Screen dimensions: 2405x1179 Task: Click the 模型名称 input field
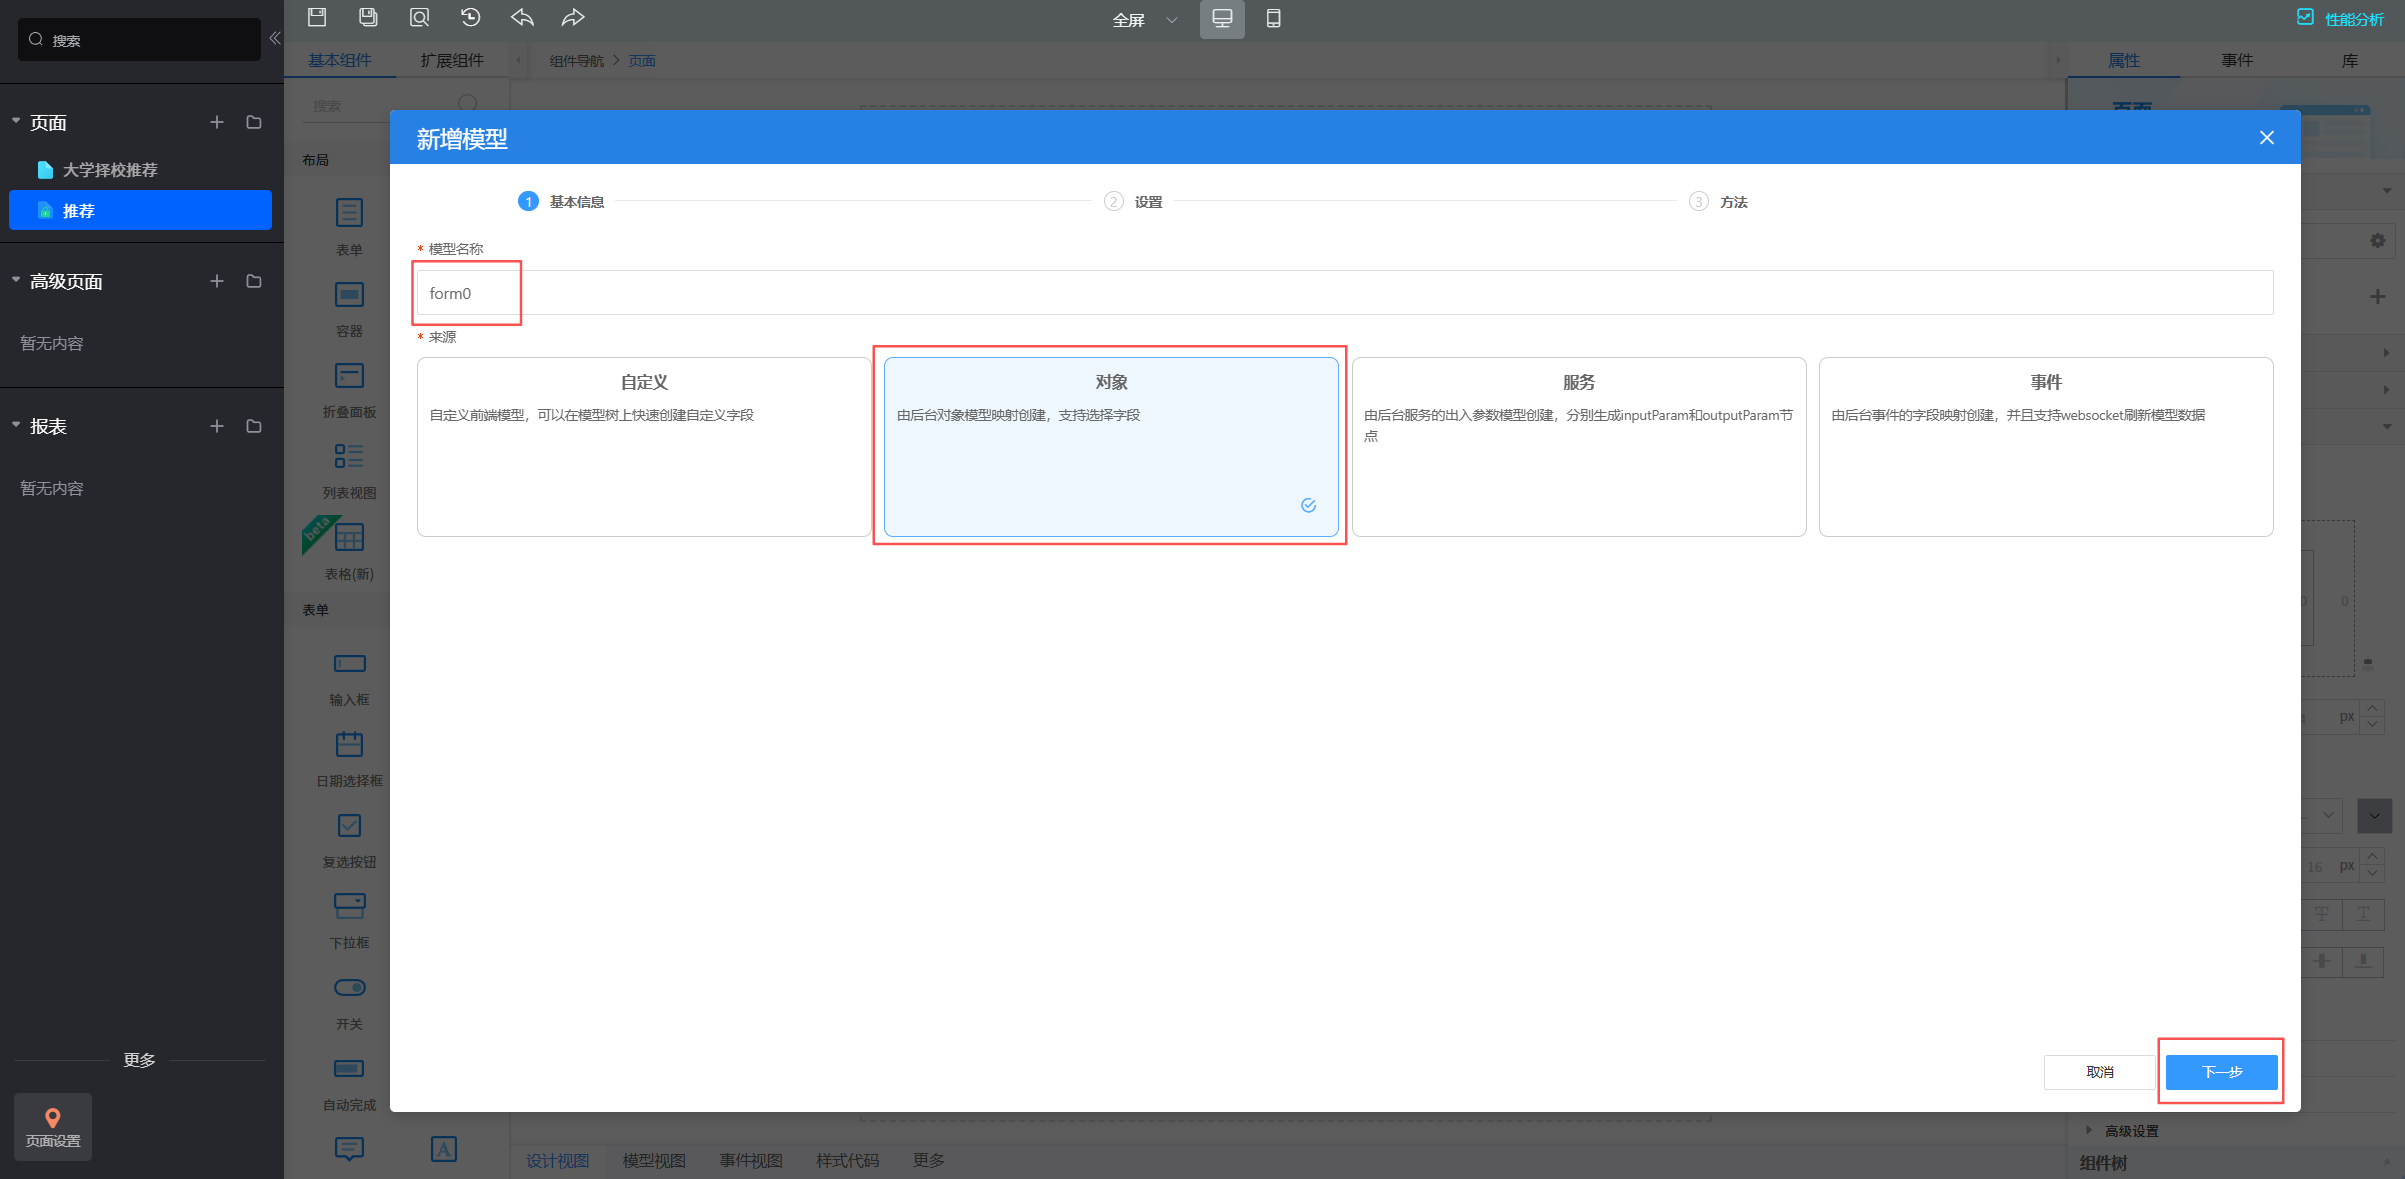click(x=1344, y=293)
